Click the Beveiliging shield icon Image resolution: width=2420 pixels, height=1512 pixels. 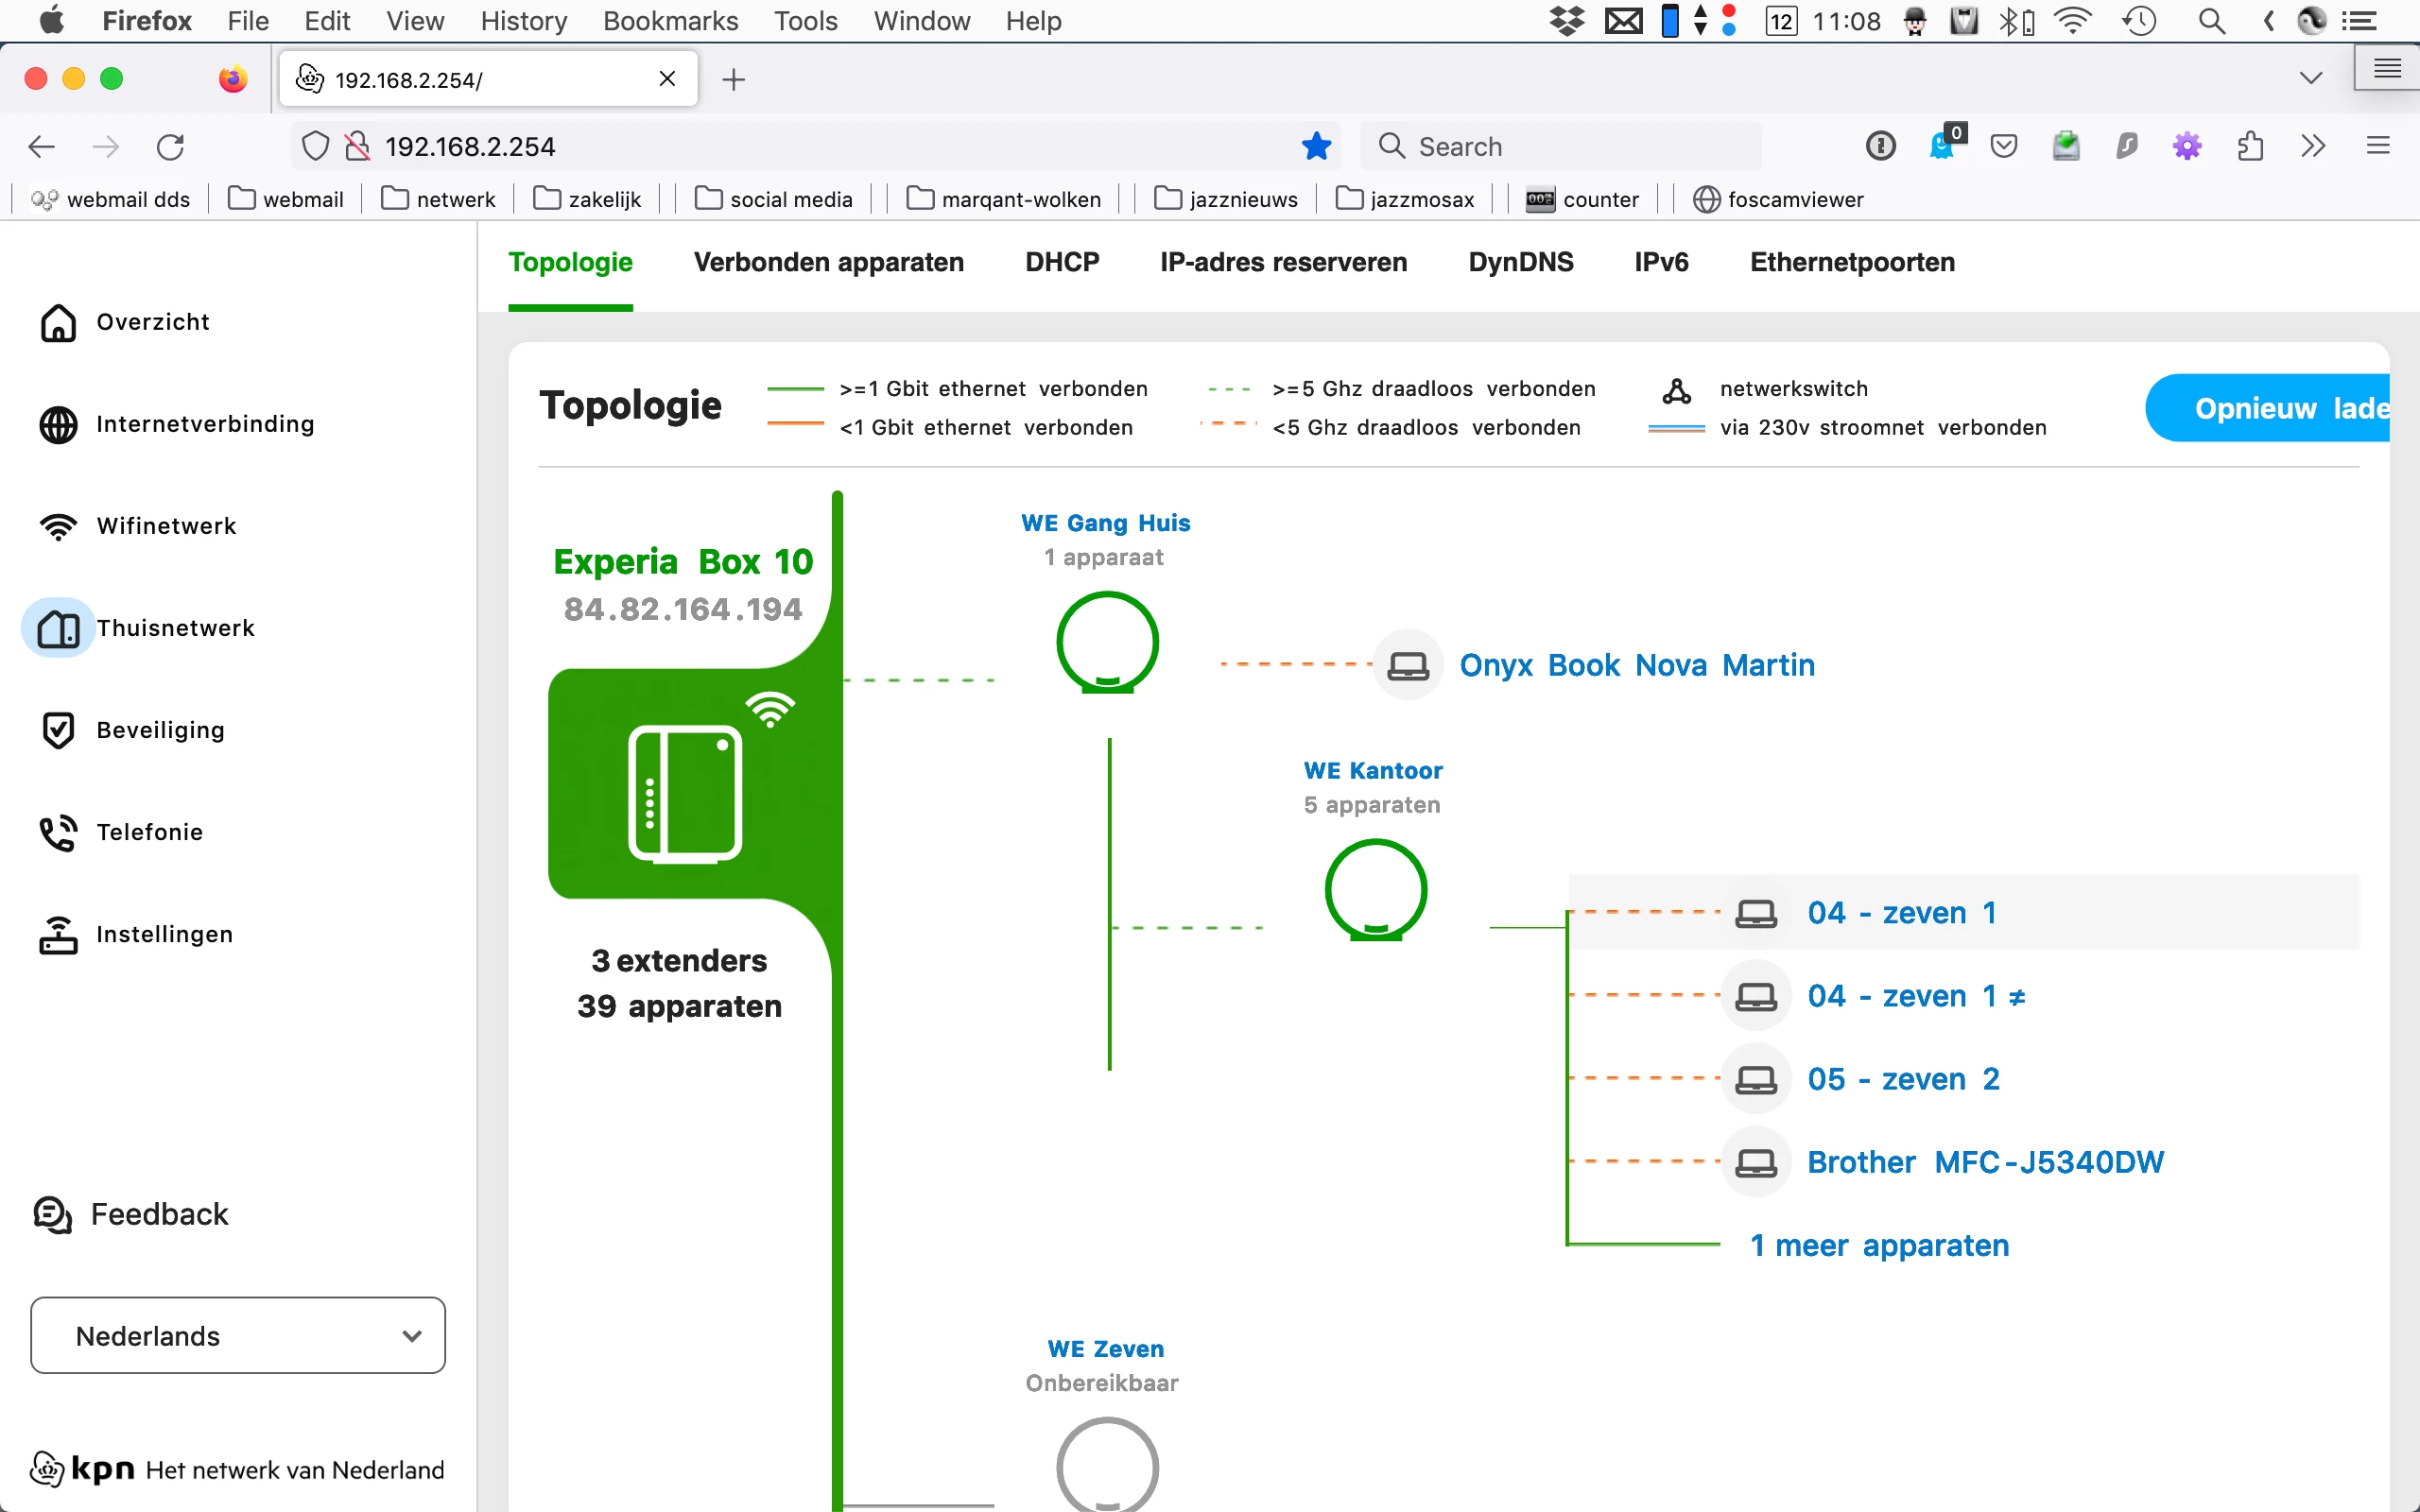point(58,730)
